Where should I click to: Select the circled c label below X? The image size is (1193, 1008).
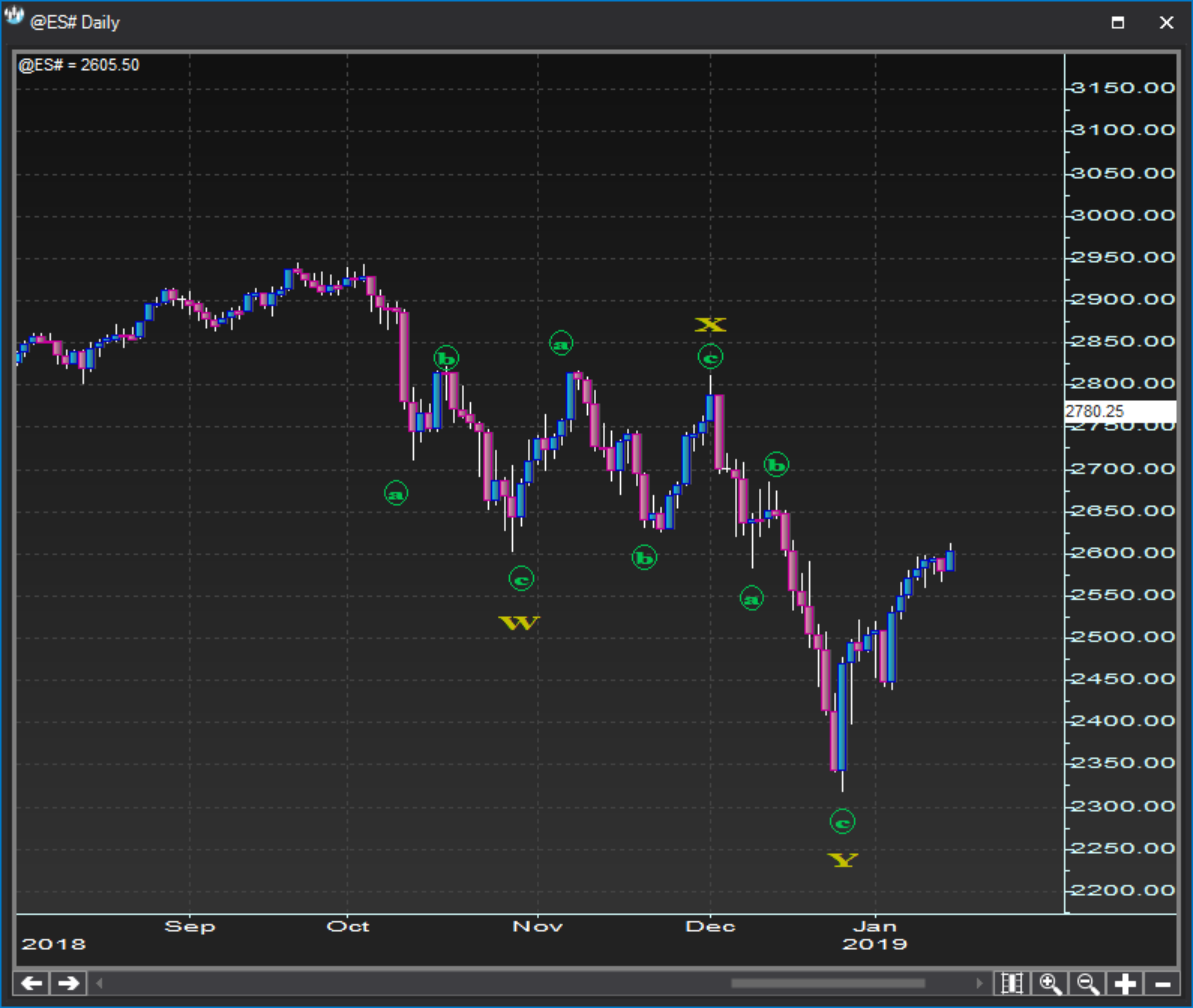tap(711, 356)
